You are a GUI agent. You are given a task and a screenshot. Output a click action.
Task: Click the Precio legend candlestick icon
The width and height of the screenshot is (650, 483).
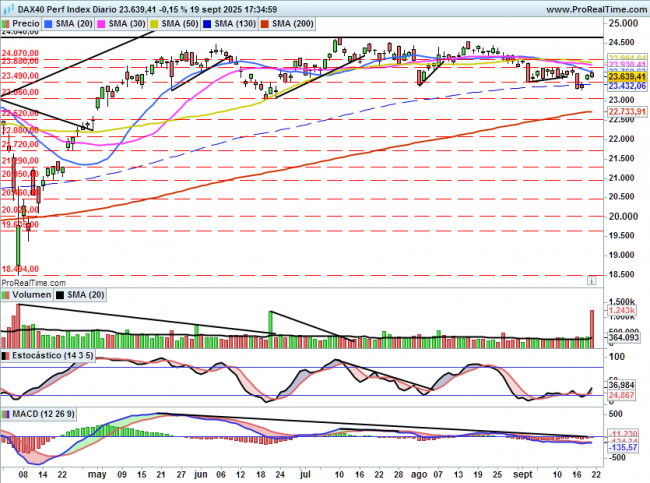[8, 21]
